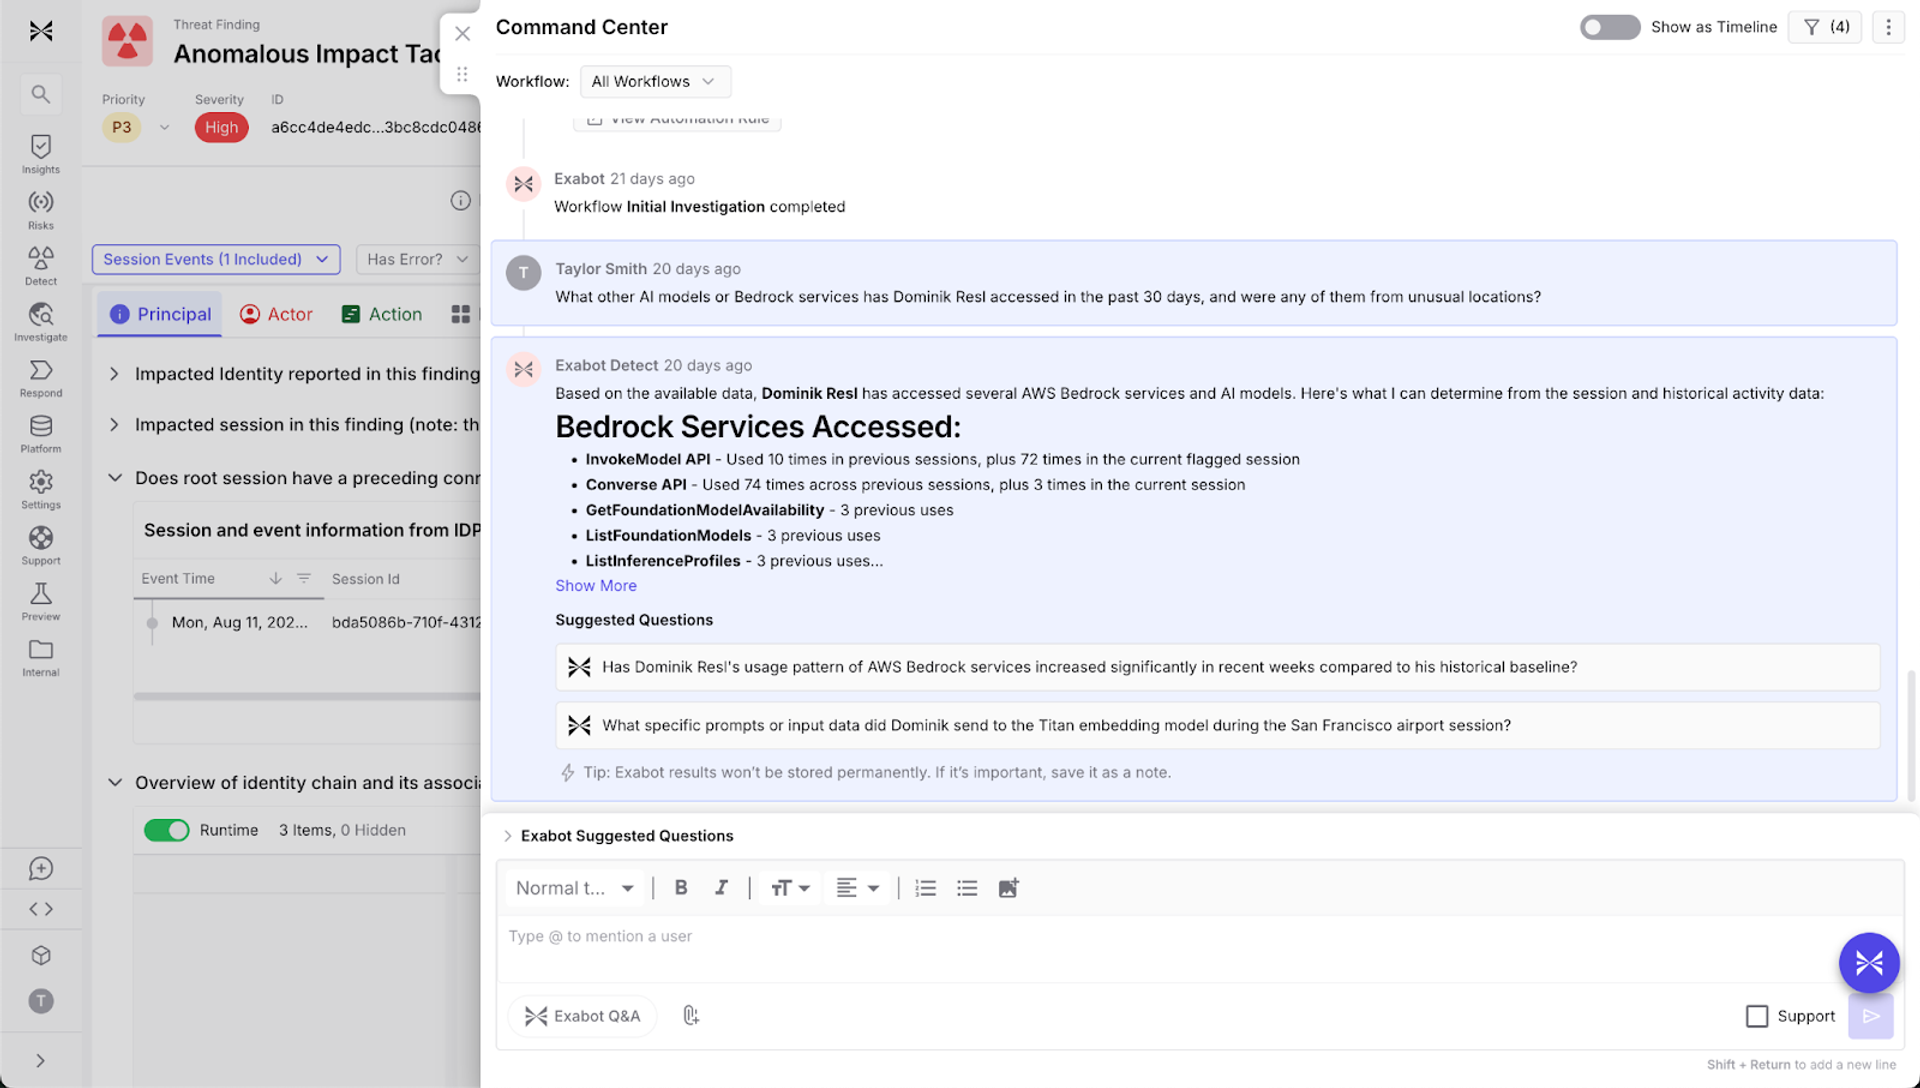Open the text alignment dropdown

[x=857, y=888]
